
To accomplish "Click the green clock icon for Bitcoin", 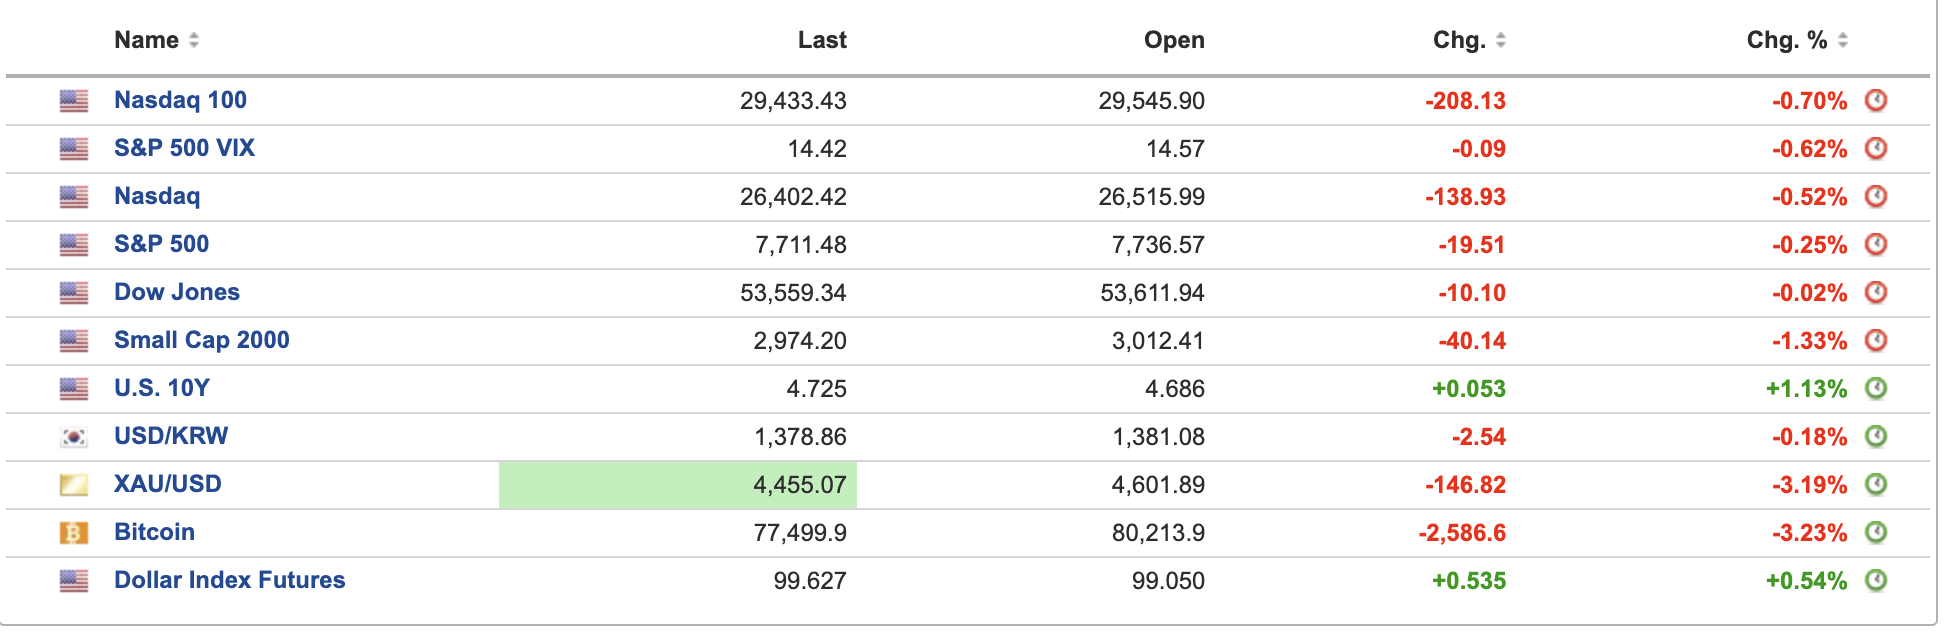I will coord(1876,532).
